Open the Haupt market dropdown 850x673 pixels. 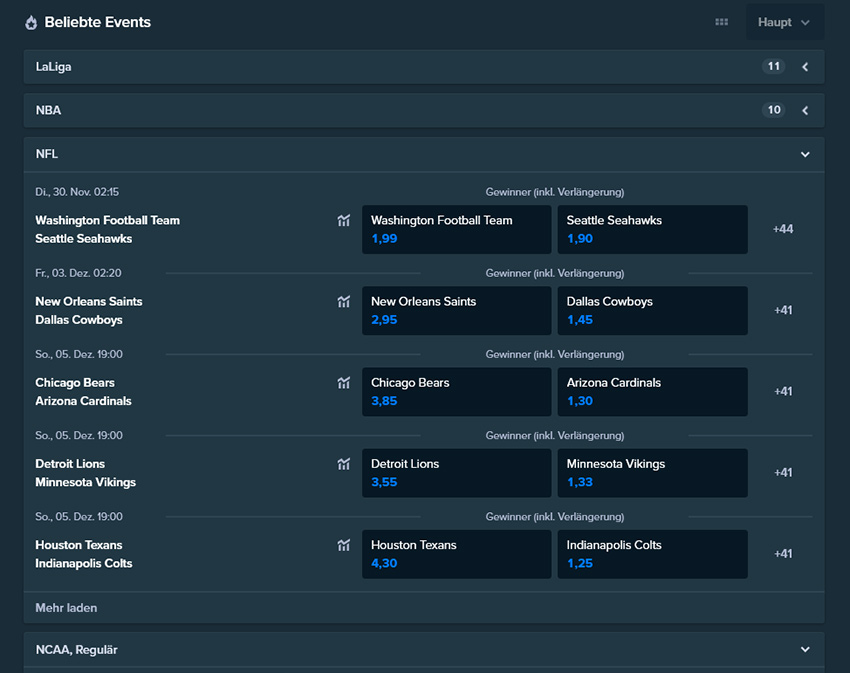coord(785,22)
